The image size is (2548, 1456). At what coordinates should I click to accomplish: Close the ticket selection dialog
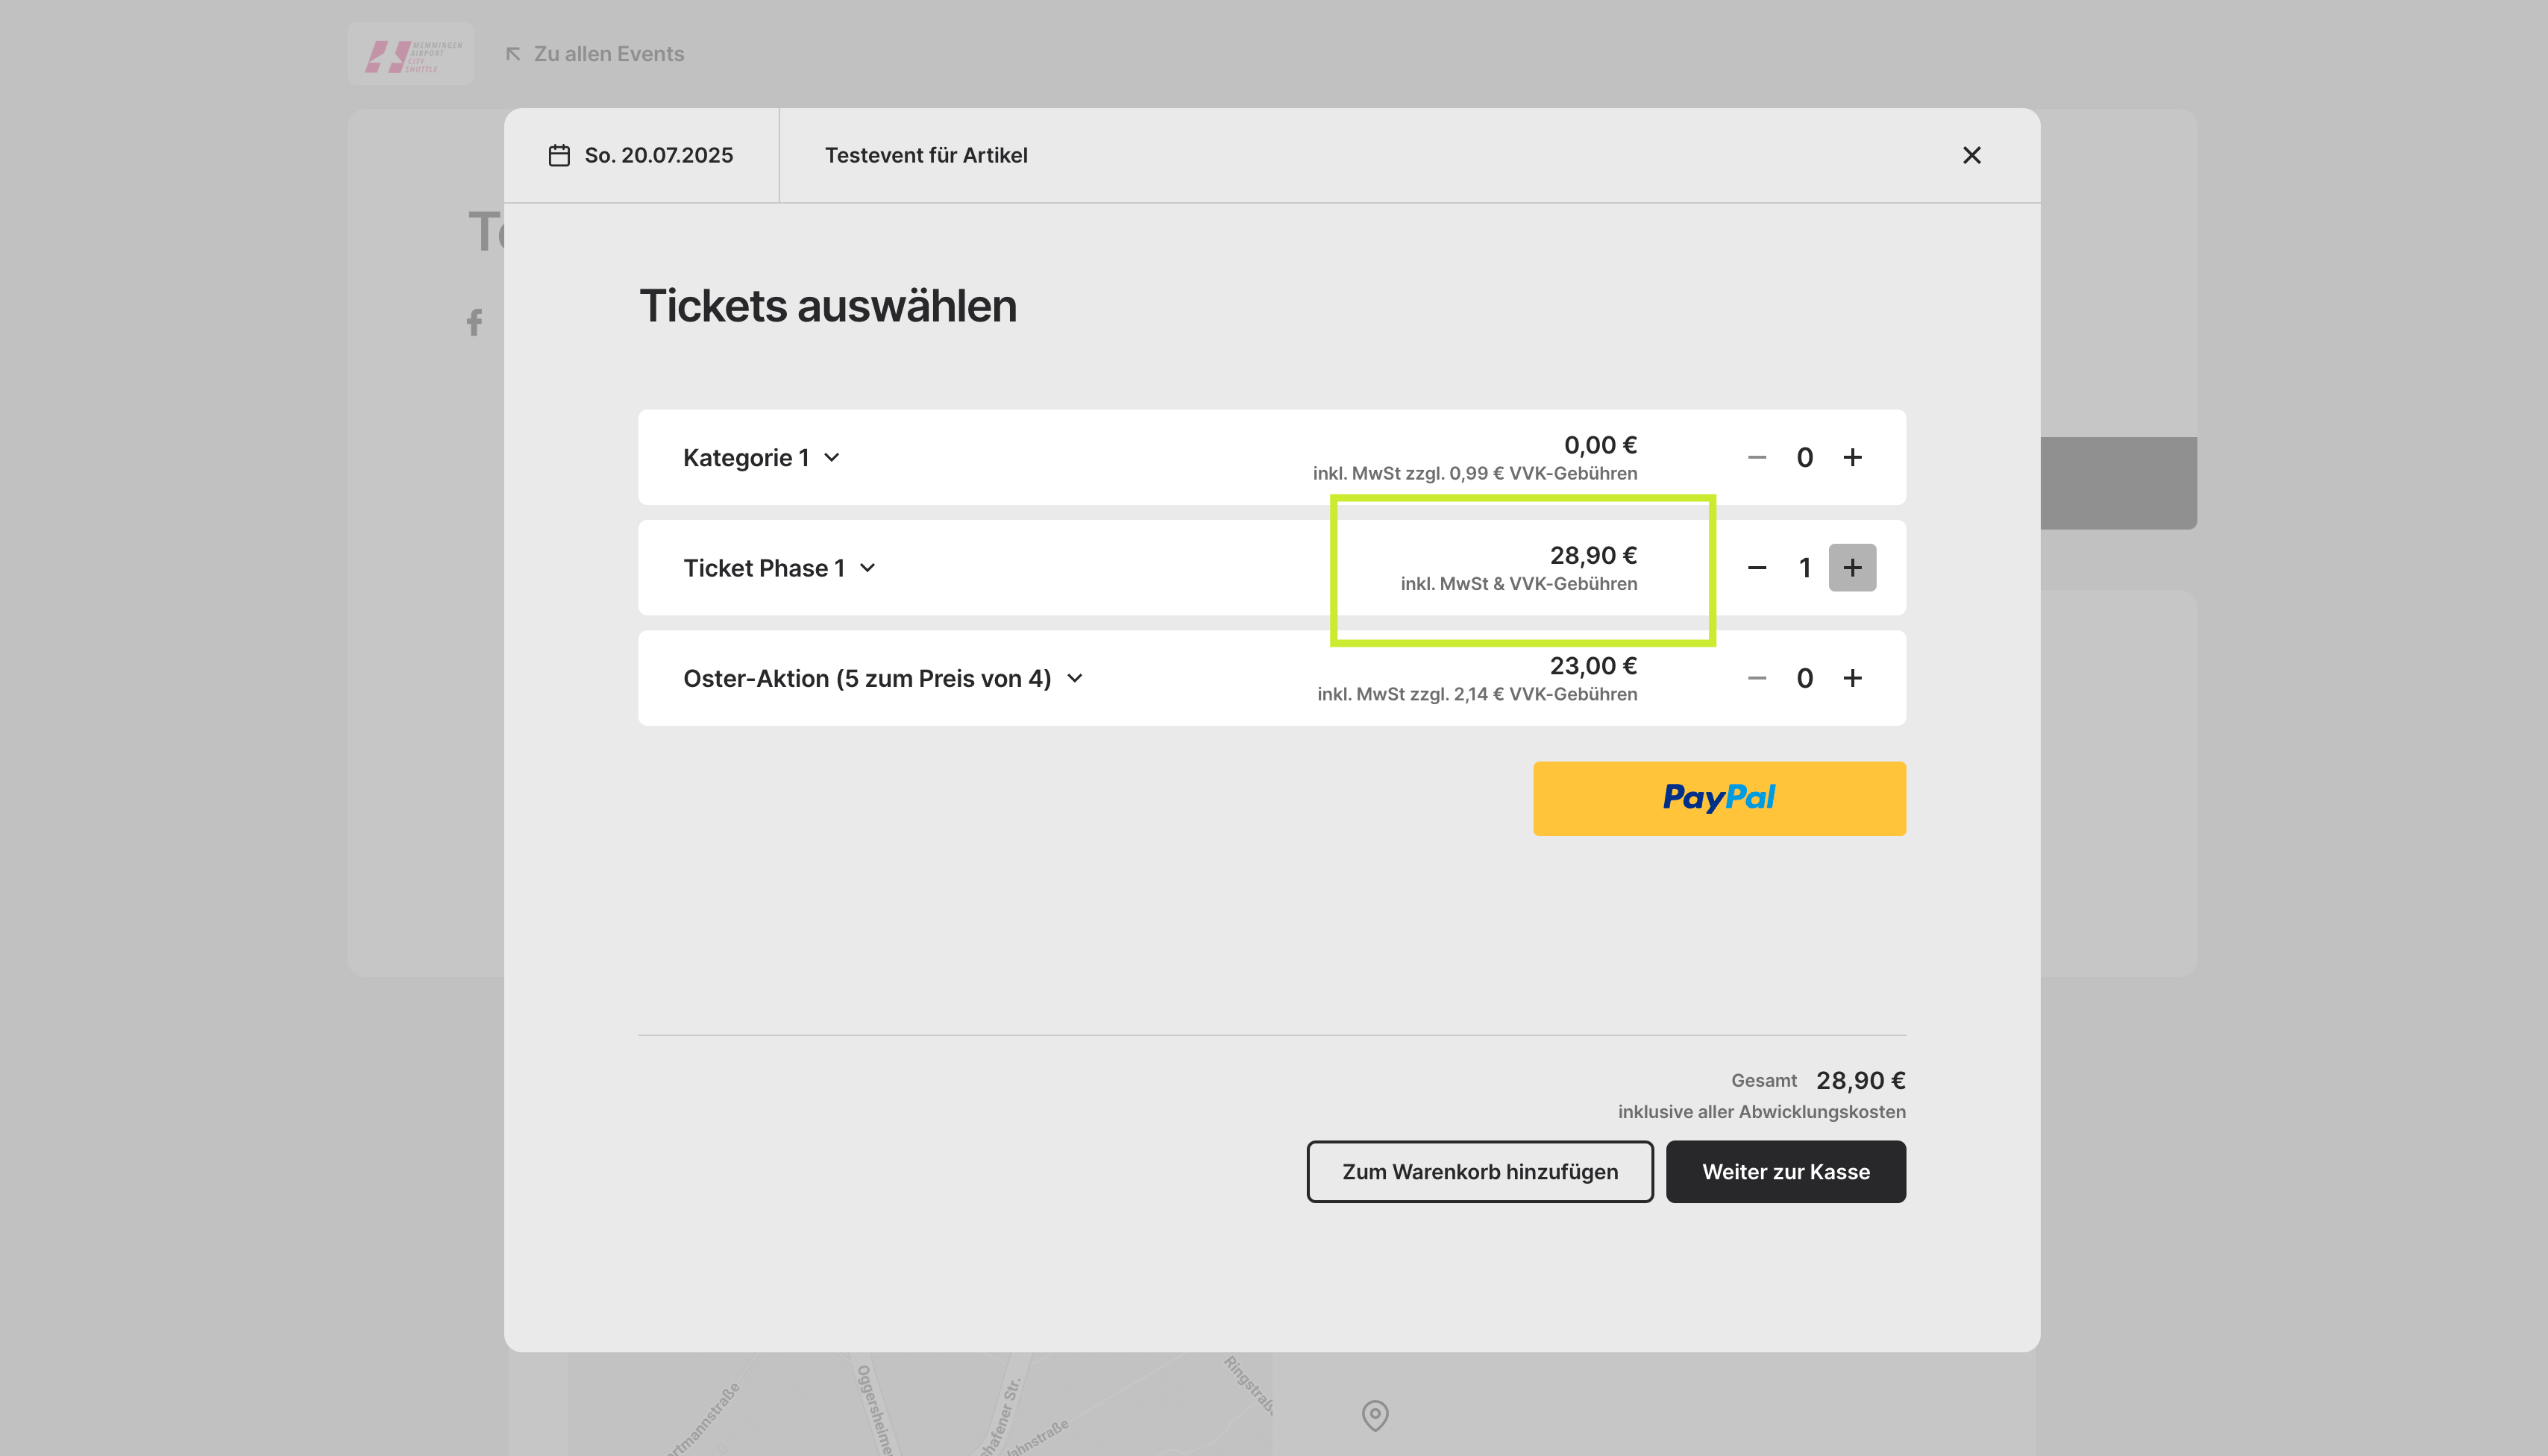[x=1971, y=155]
